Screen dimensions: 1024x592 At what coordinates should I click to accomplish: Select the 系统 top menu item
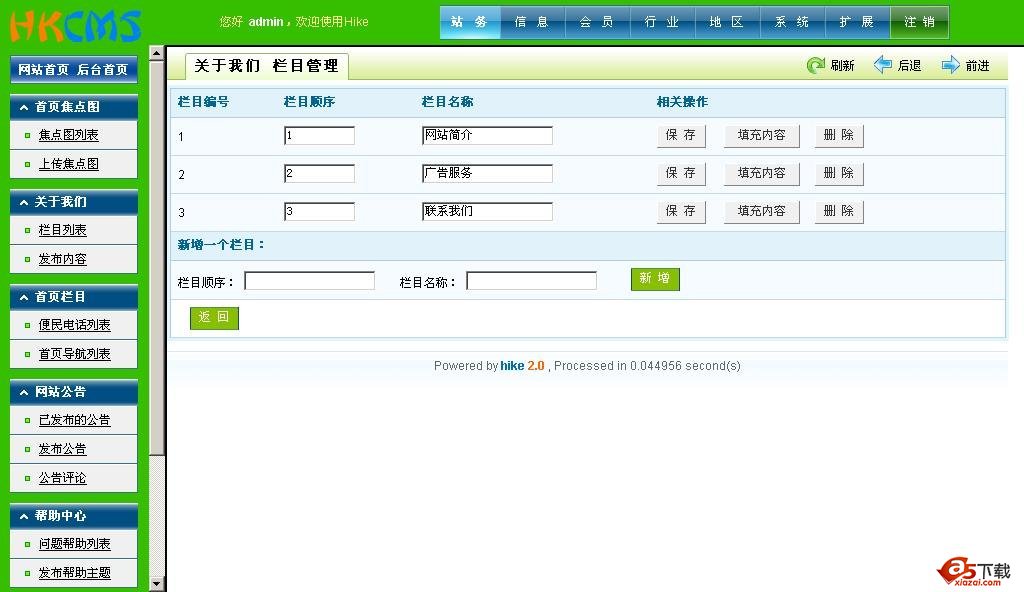tap(792, 22)
